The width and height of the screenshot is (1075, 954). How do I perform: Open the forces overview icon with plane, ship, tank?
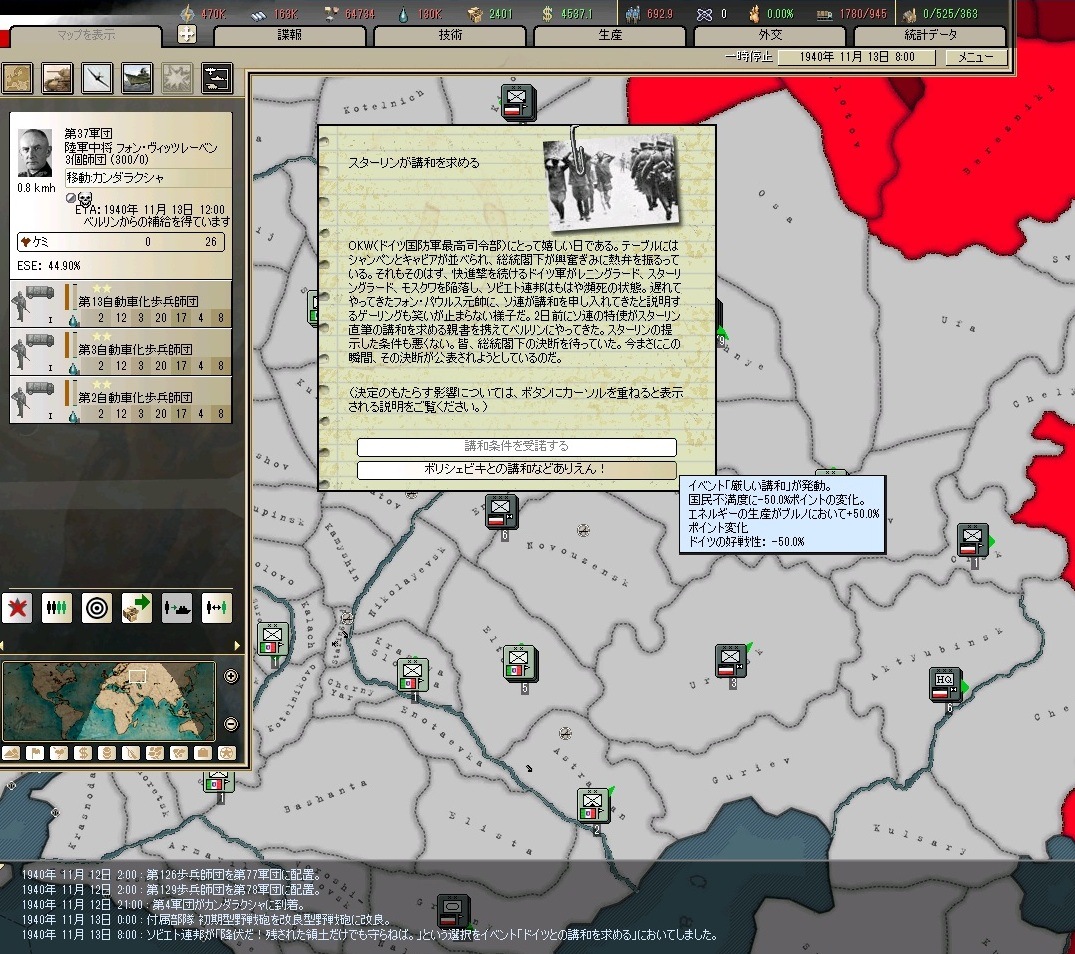tap(217, 77)
